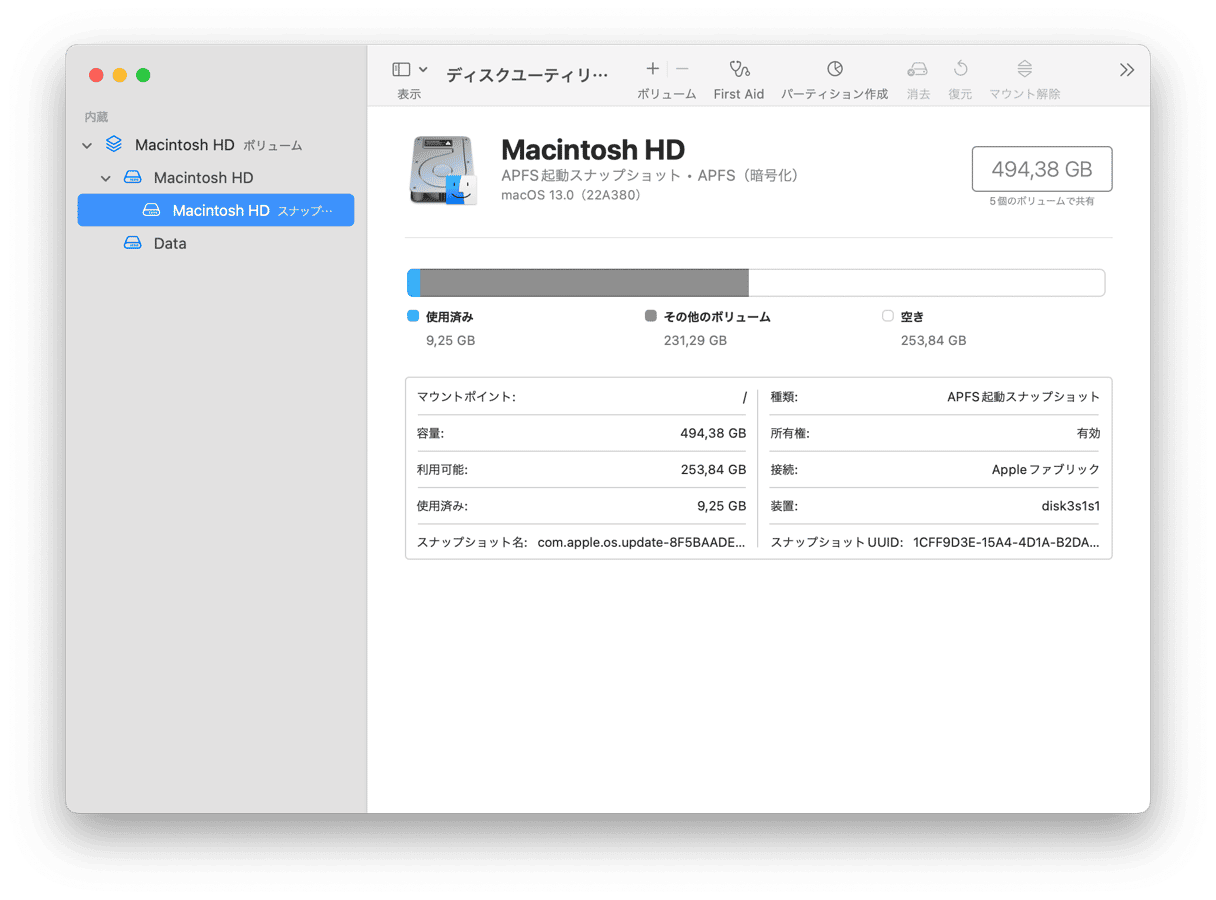Click the 494,38 GB capacity button

[1041, 168]
